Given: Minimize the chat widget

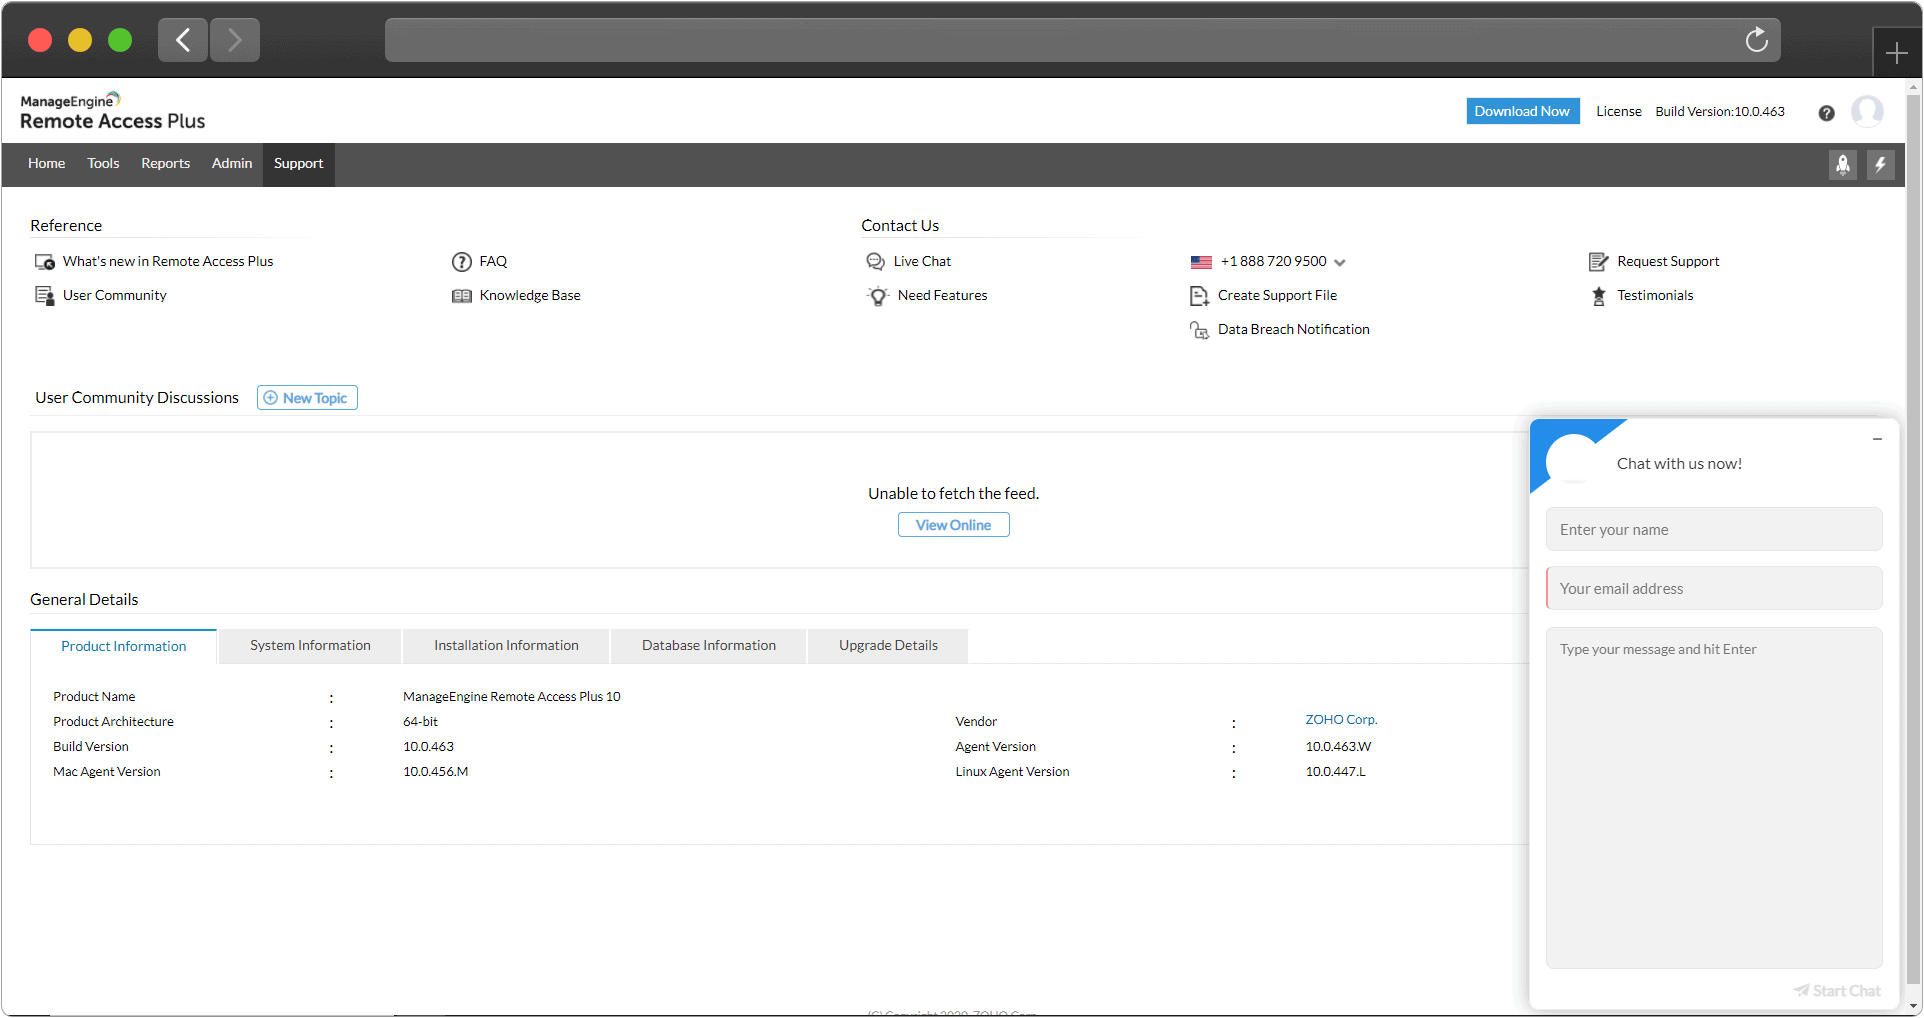Looking at the screenshot, I should coord(1877,439).
